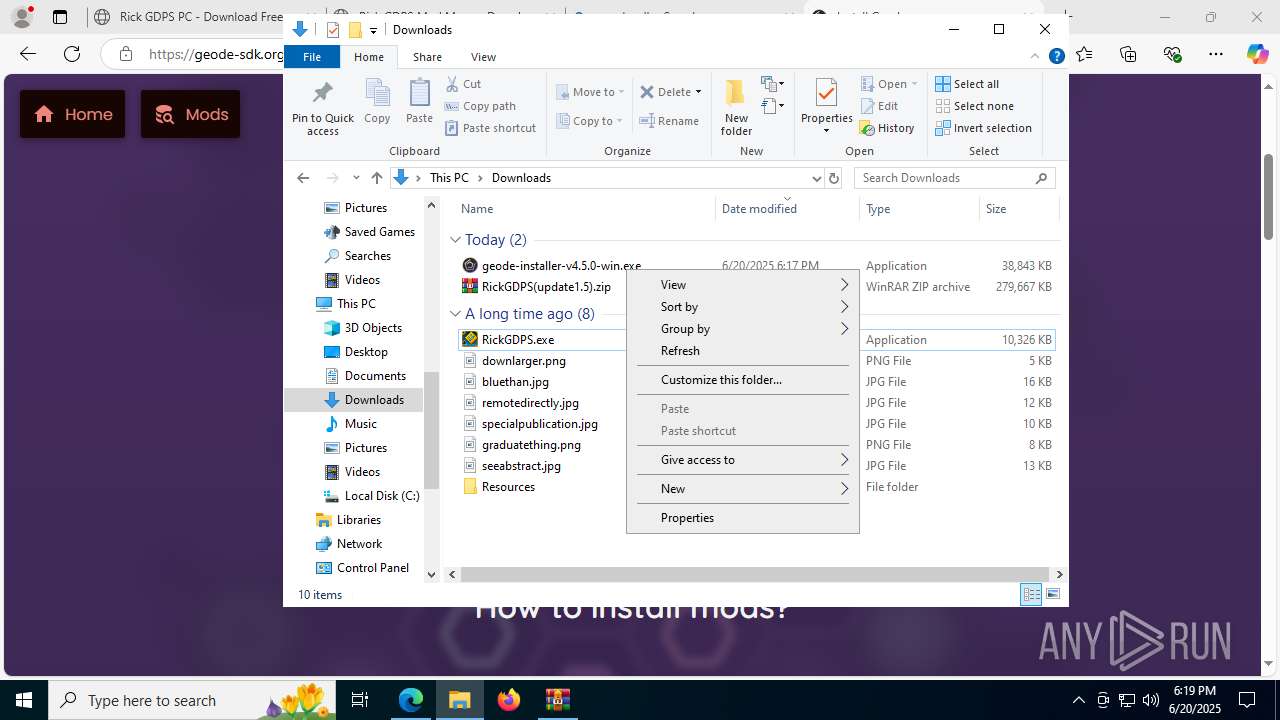Refresh the Downloads address bar
The image size is (1280, 720).
834,178
